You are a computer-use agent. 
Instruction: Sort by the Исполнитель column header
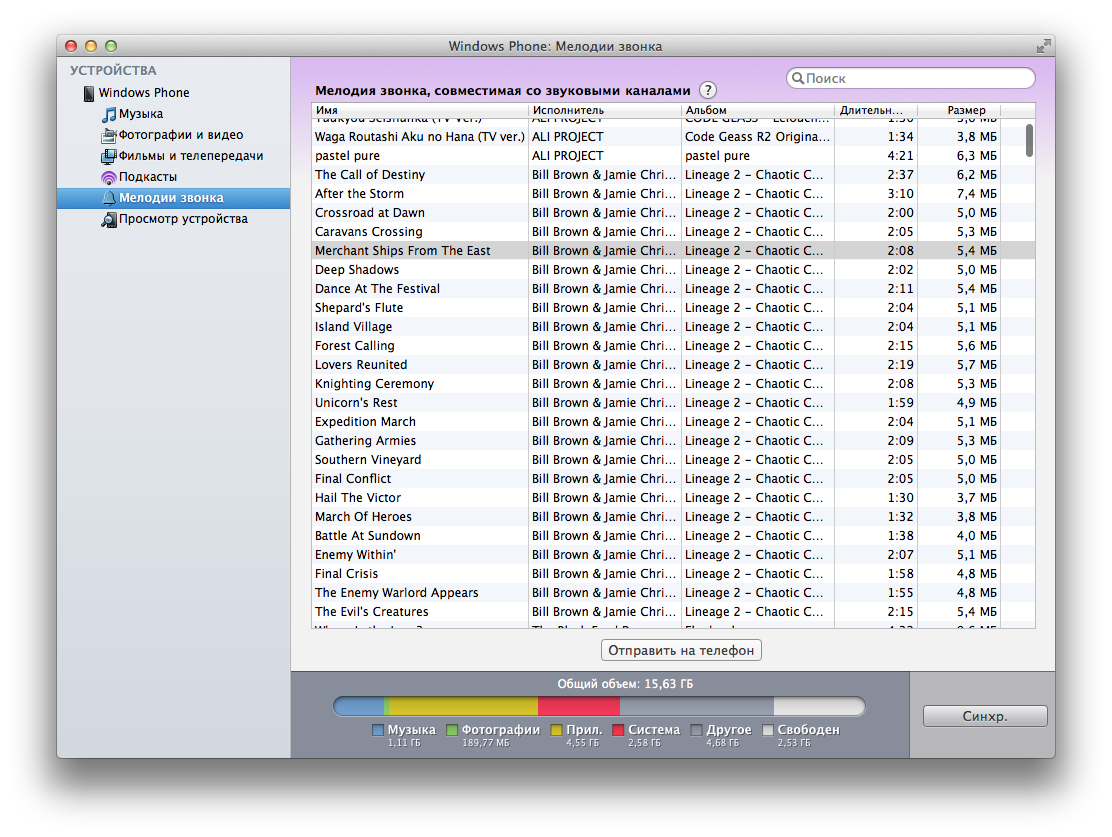(604, 110)
